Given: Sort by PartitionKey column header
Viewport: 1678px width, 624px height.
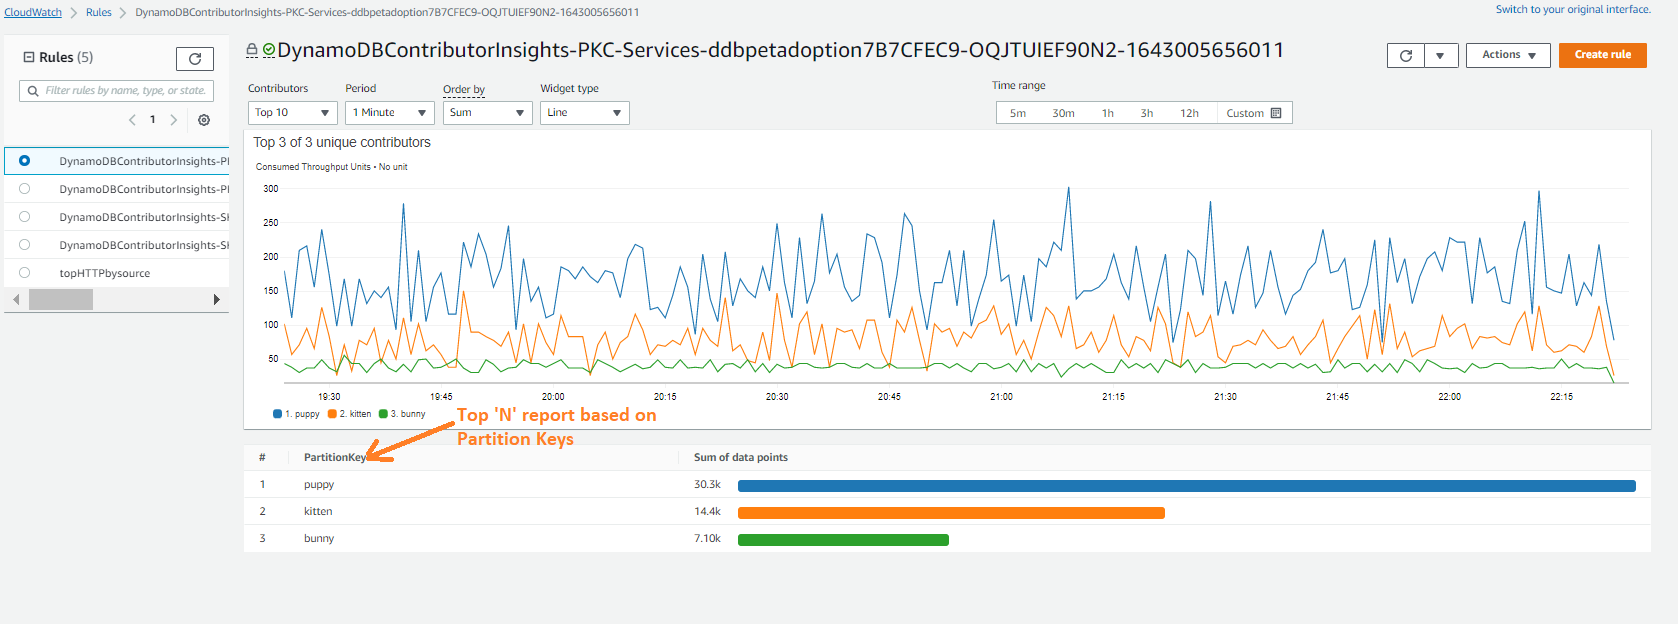Looking at the screenshot, I should tap(335, 457).
